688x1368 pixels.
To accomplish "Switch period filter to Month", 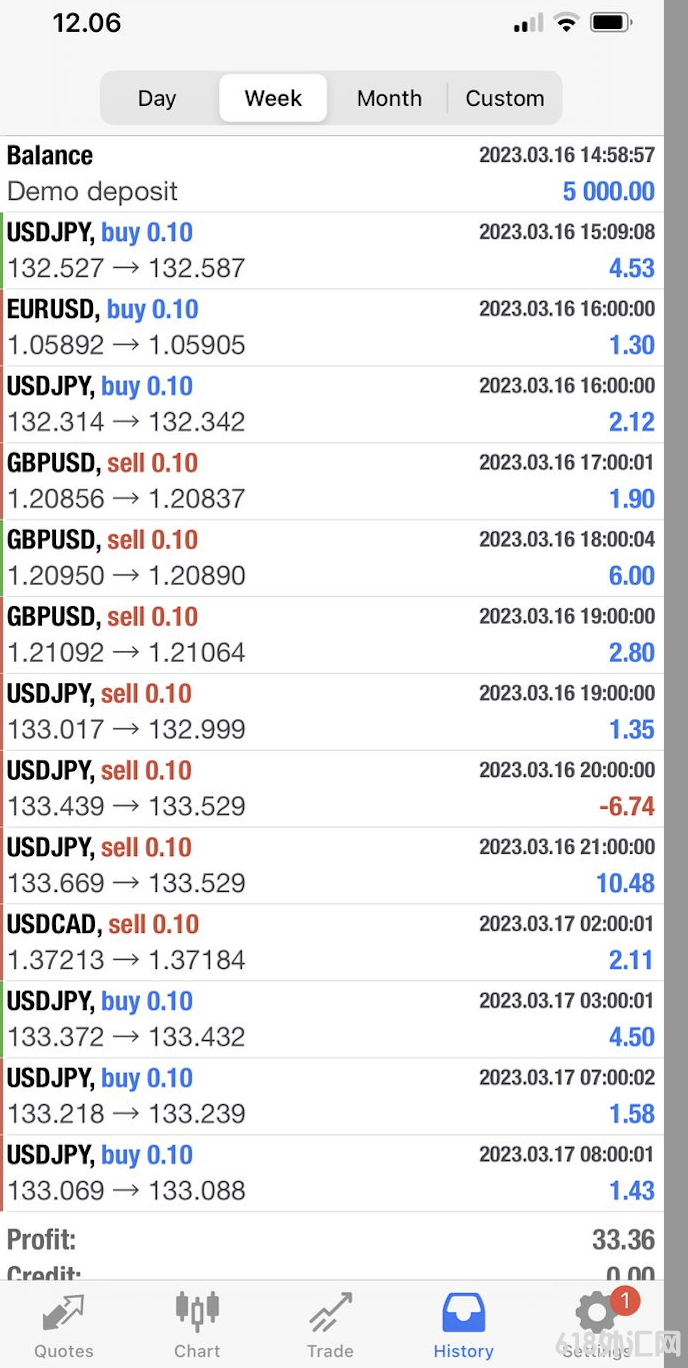I will pos(389,98).
